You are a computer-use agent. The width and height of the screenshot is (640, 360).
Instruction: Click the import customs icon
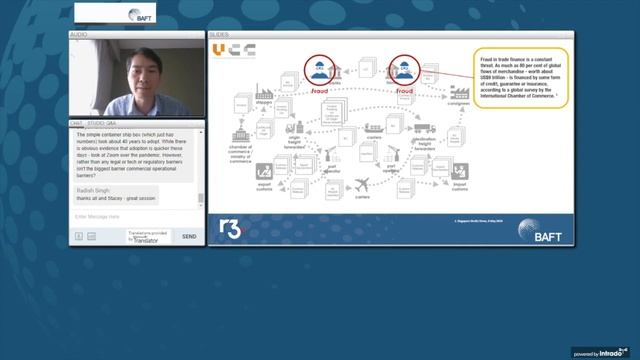(x=460, y=172)
